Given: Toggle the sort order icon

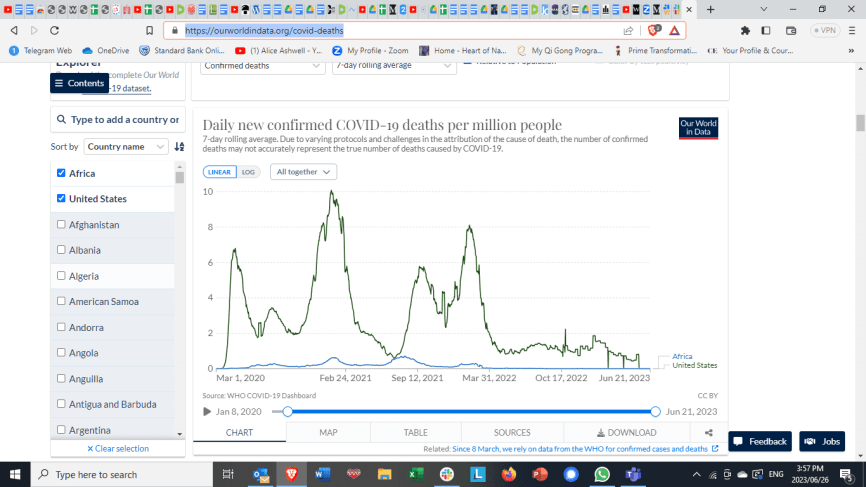Looking at the screenshot, I should coord(179,147).
